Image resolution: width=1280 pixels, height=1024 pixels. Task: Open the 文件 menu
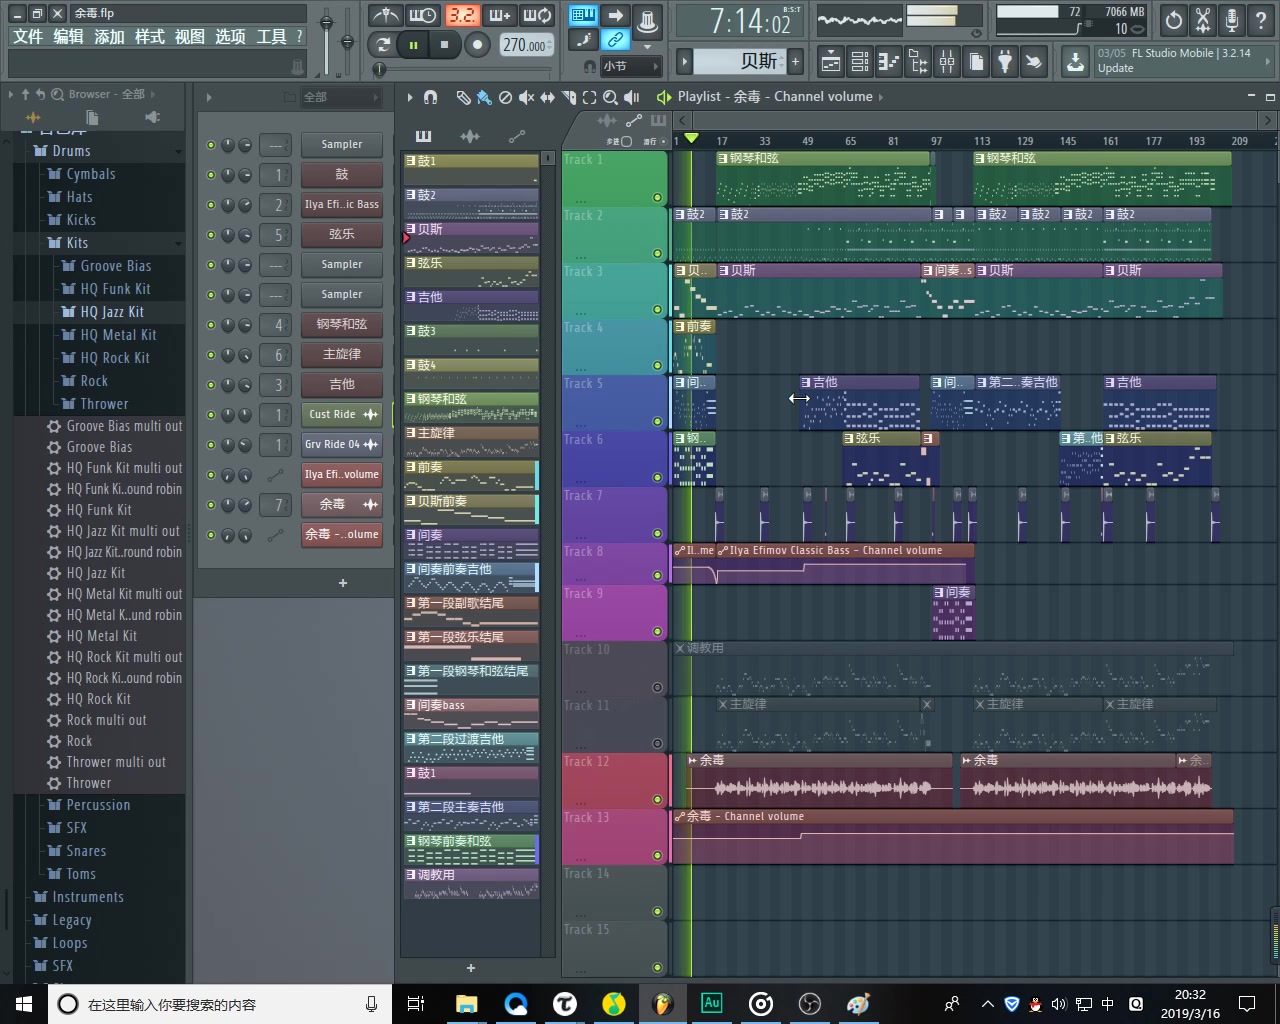28,36
